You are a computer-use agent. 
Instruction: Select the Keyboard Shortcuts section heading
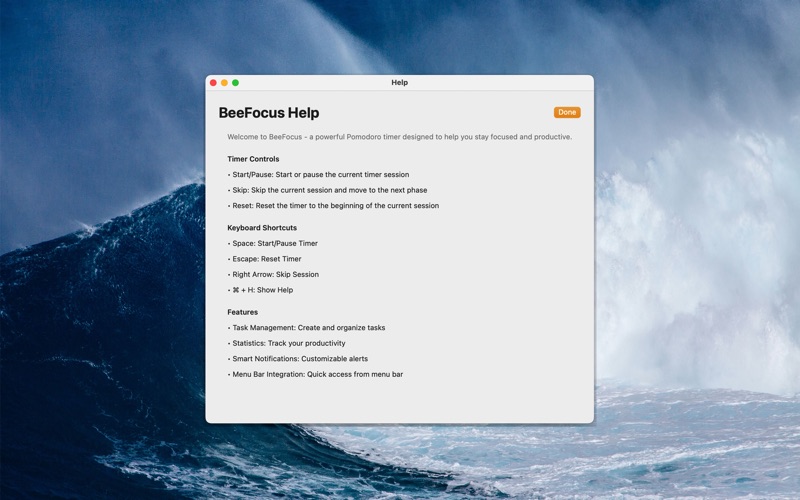click(262, 228)
